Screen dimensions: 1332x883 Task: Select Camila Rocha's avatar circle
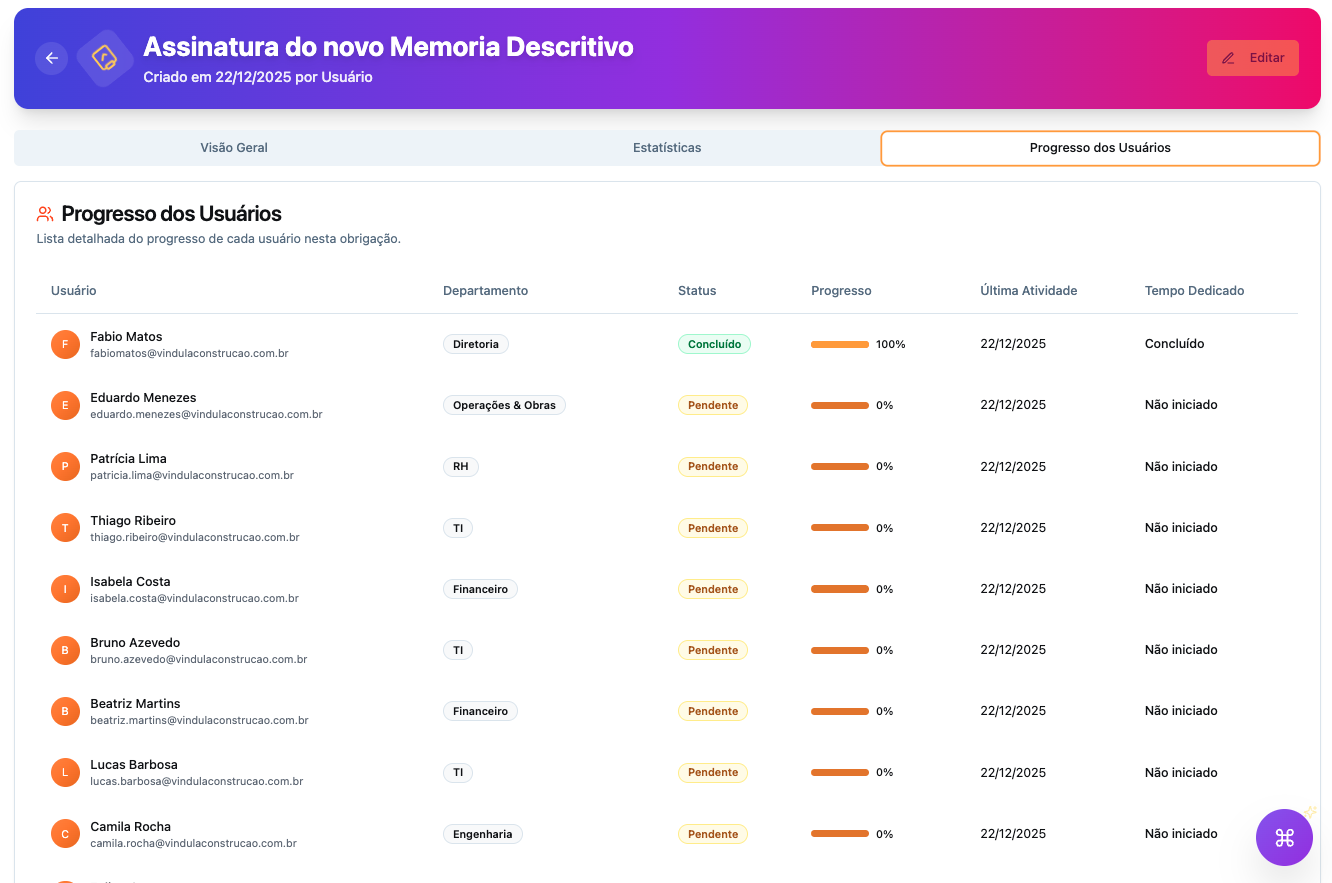[65, 833]
